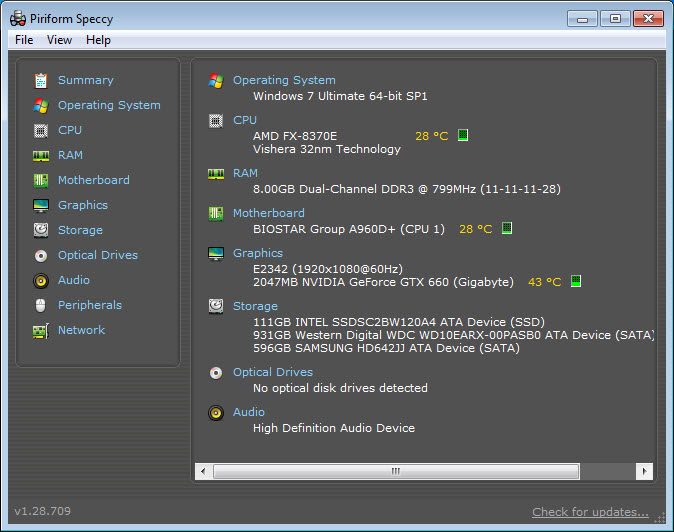Click the horizontal scrollbar left arrow
The width and height of the screenshot is (674, 532).
(x=203, y=471)
